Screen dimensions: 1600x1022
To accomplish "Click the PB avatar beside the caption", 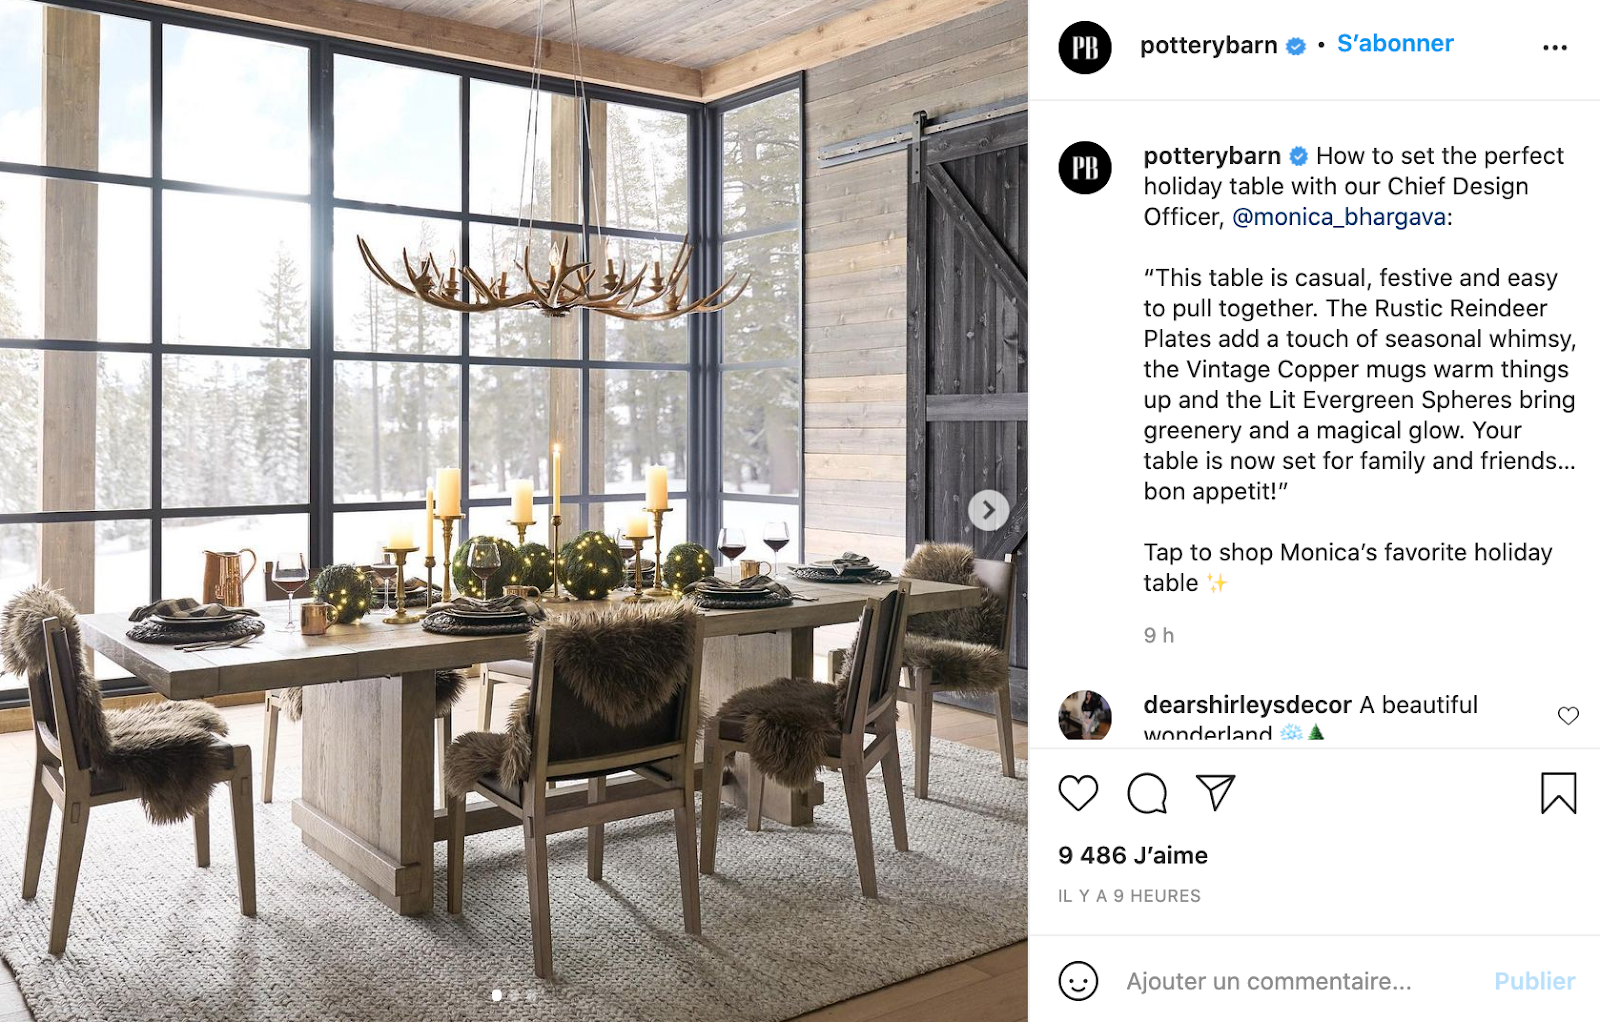I will tap(1085, 167).
